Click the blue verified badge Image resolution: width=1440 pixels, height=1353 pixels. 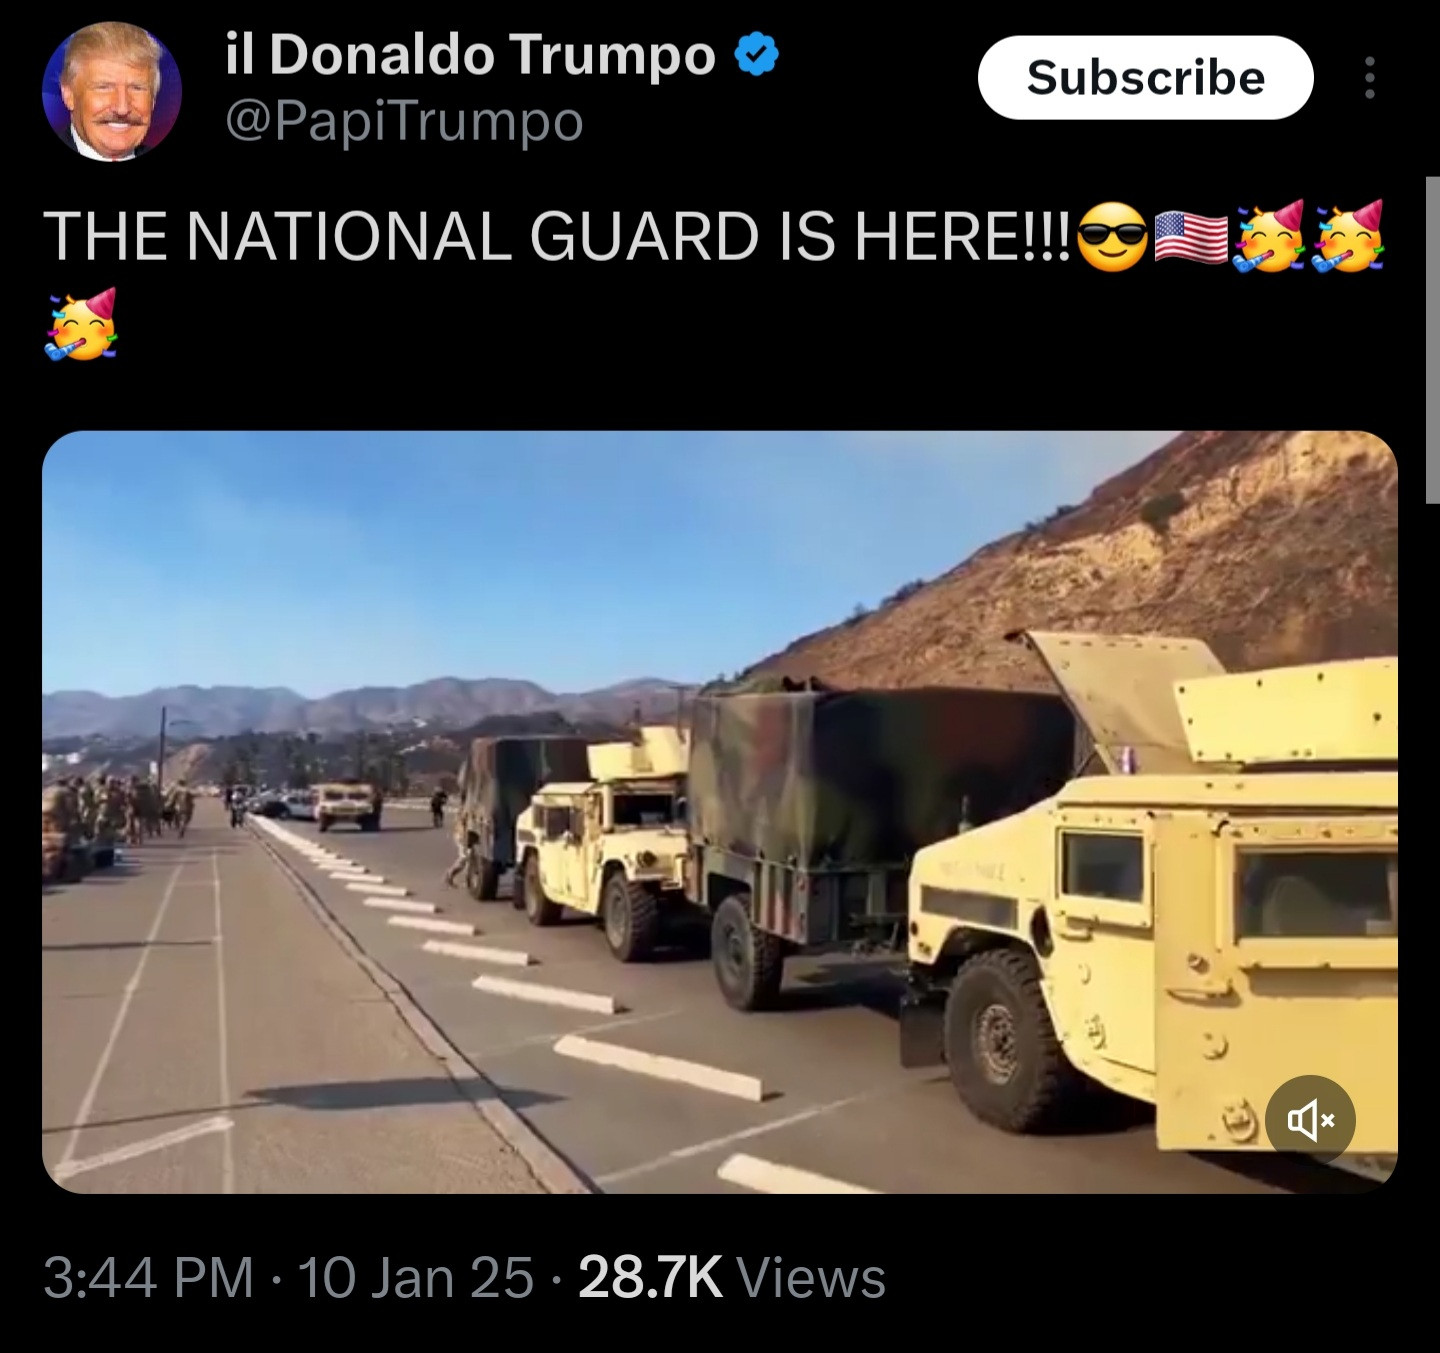(757, 55)
